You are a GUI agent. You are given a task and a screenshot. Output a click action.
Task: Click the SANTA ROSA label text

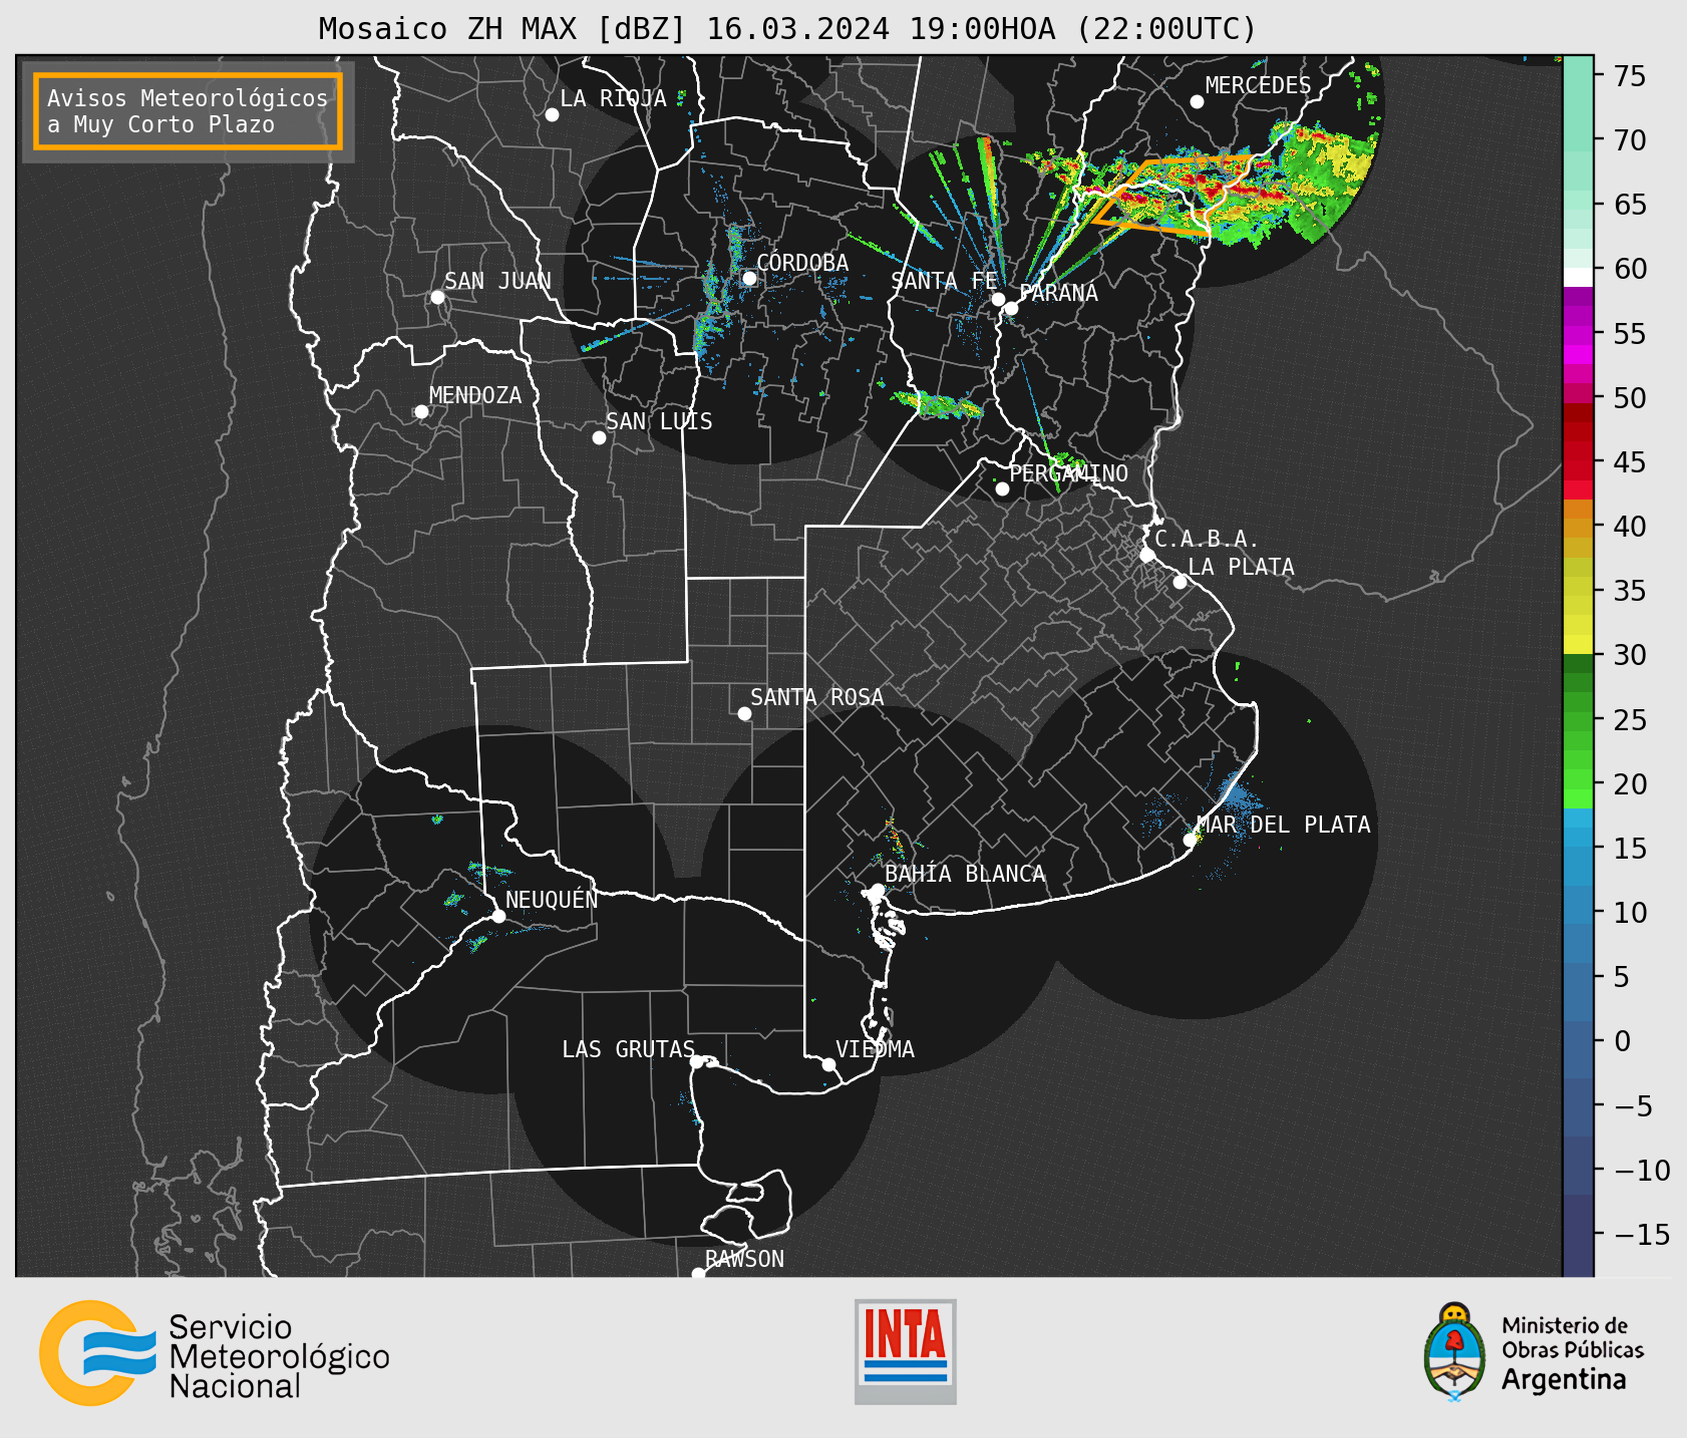click(817, 697)
